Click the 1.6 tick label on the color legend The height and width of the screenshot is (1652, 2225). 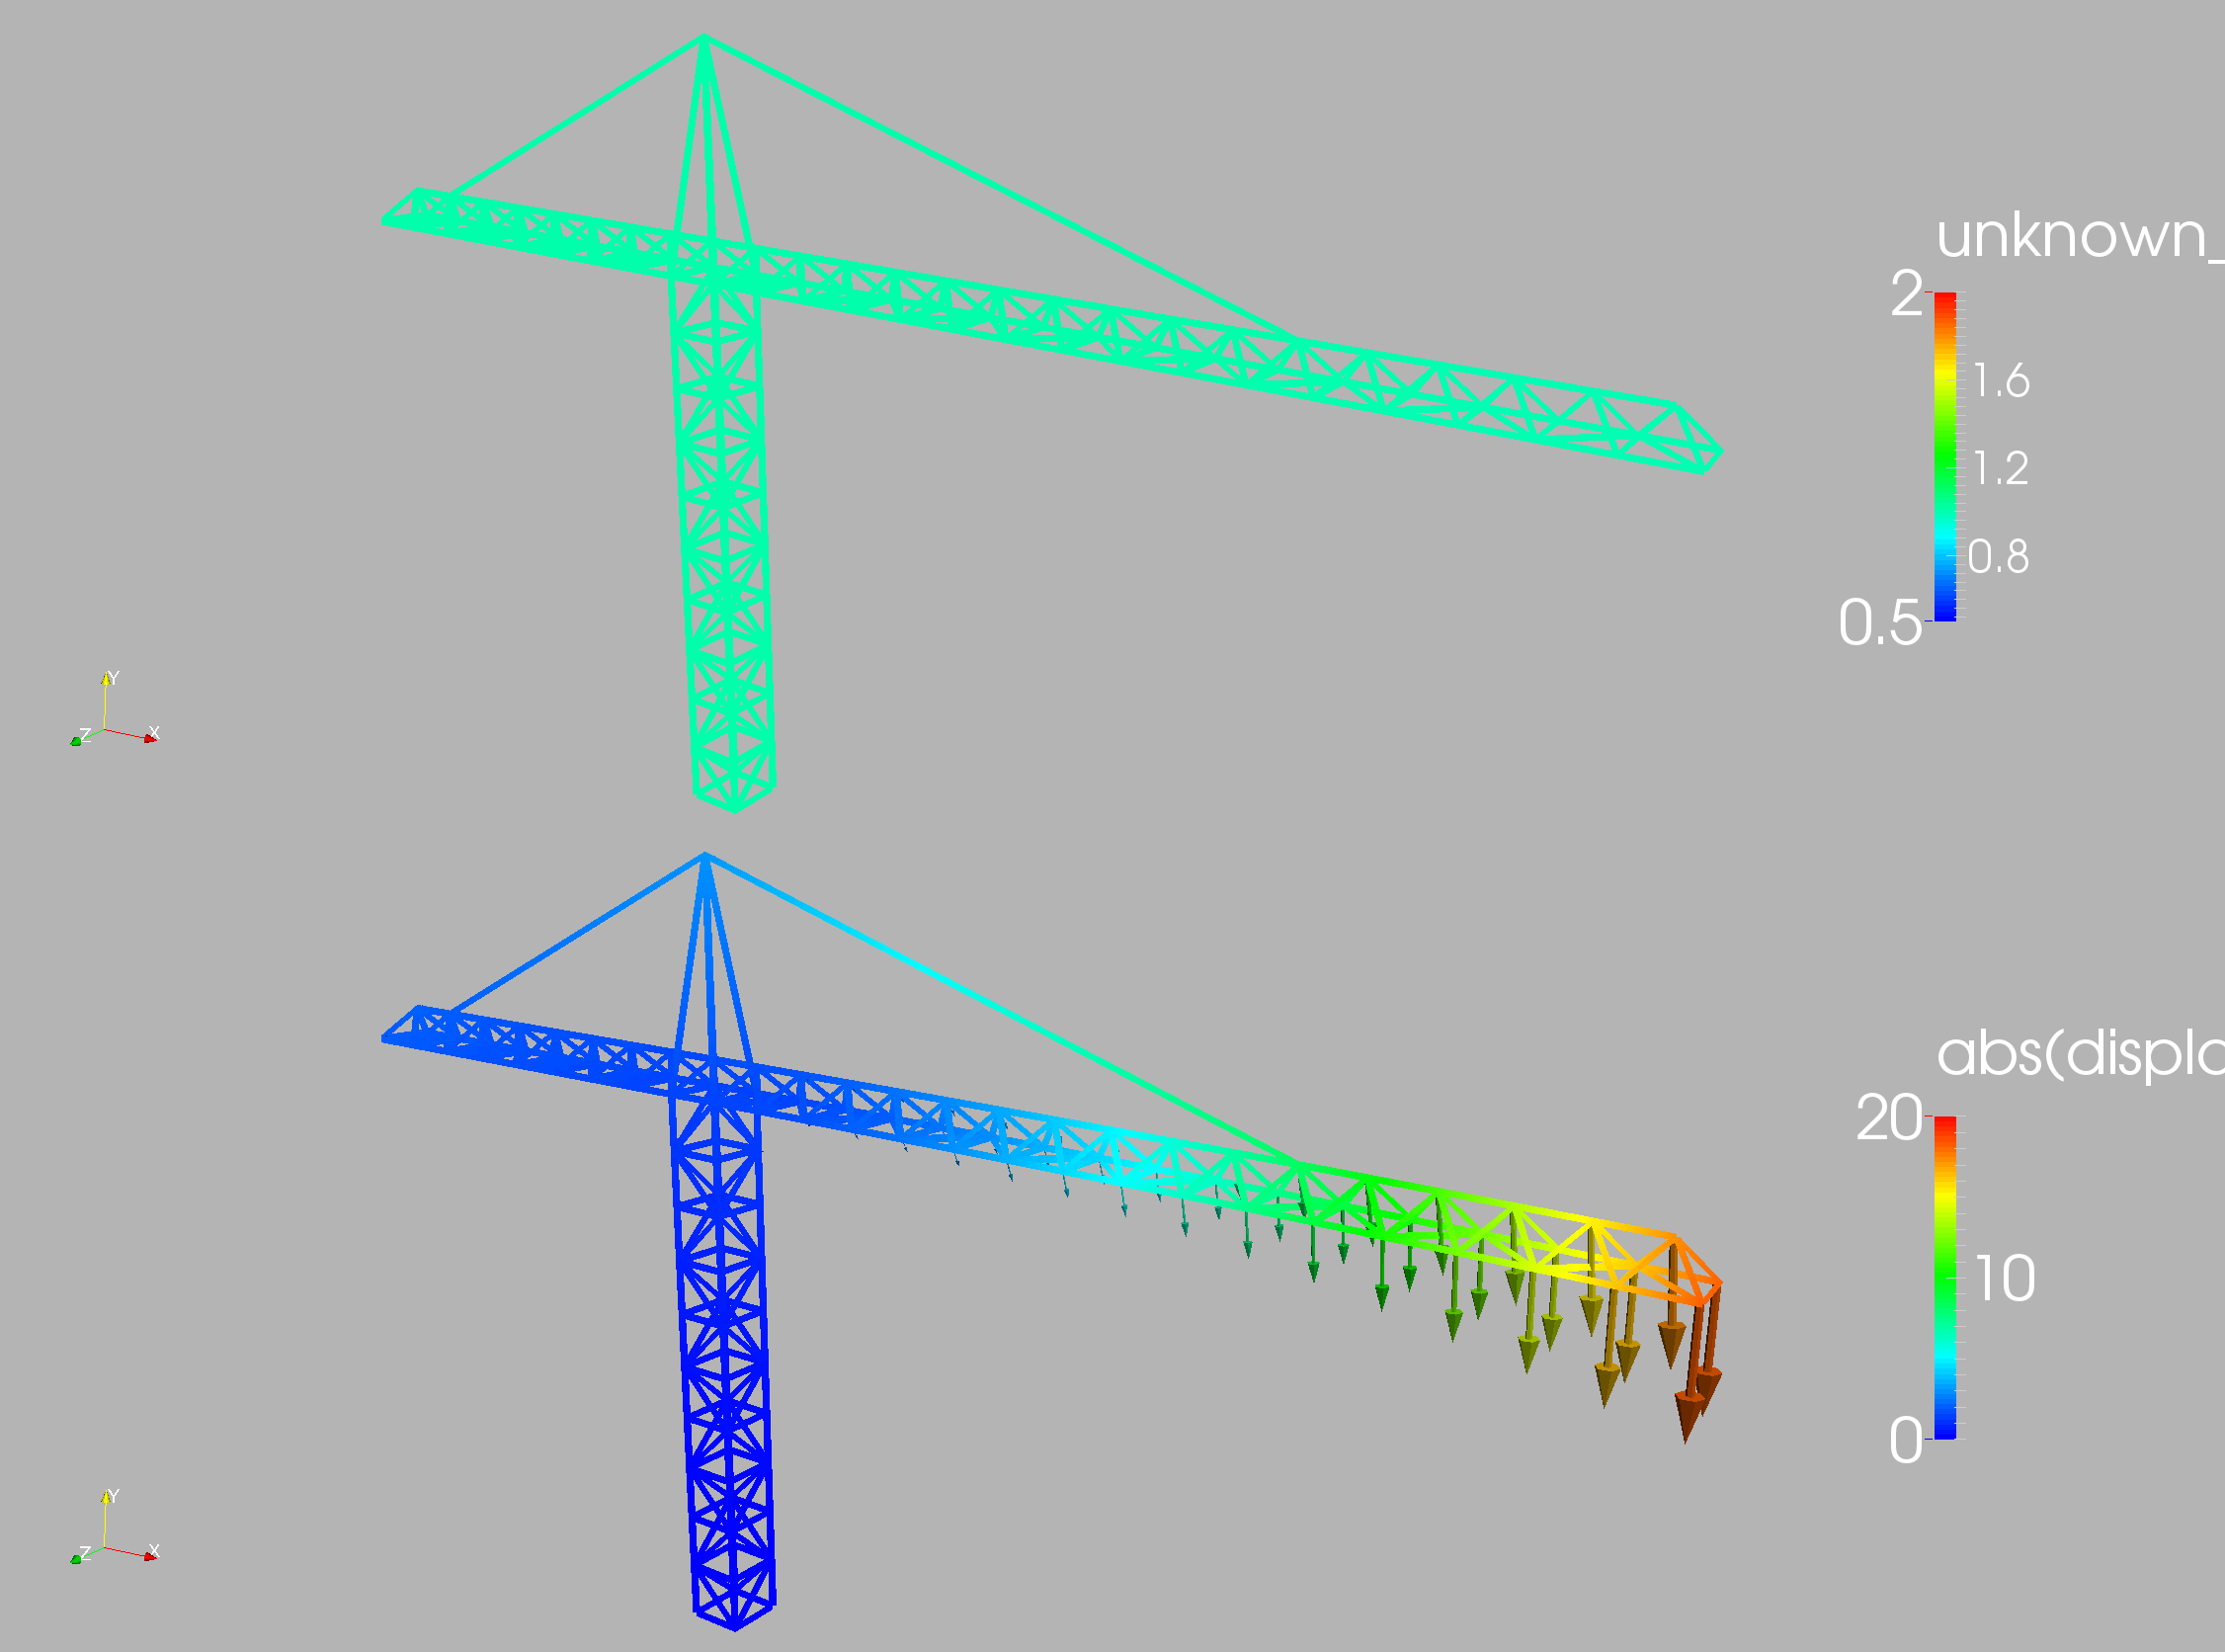pyautogui.click(x=2001, y=381)
